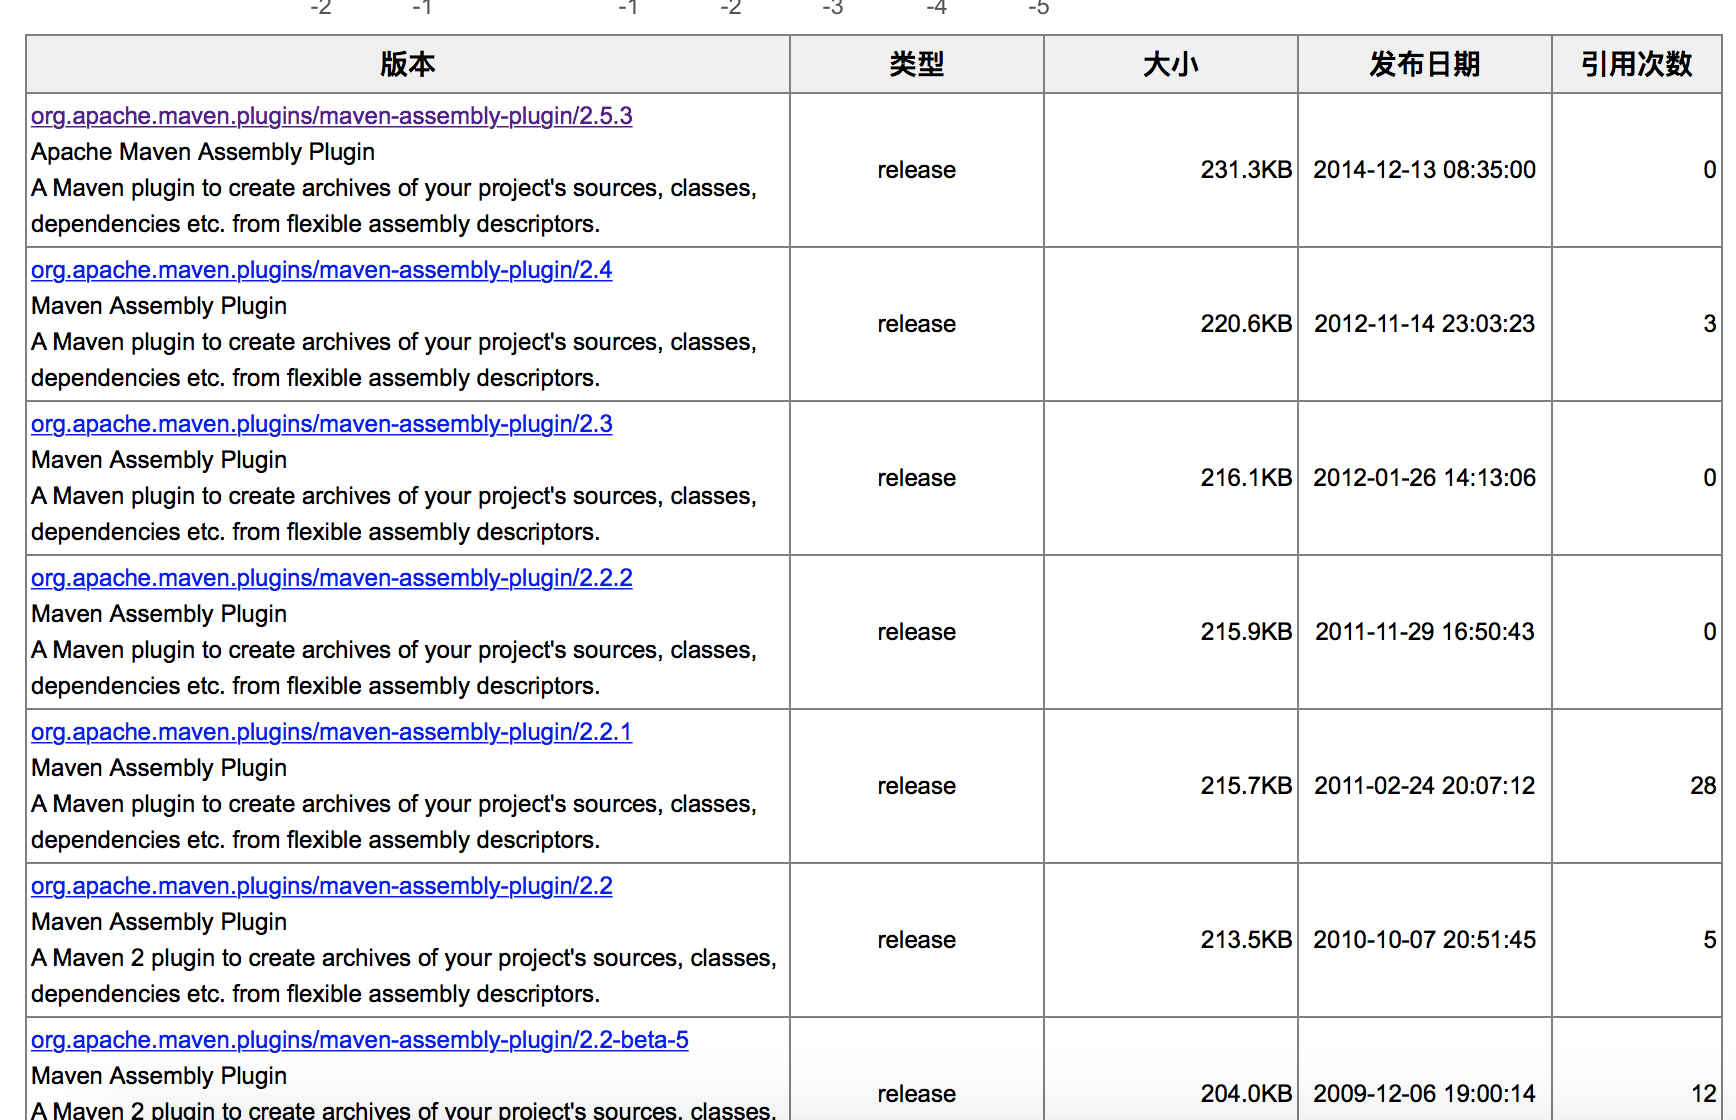
Task: Click the 引用次数 column header
Action: (x=1637, y=64)
